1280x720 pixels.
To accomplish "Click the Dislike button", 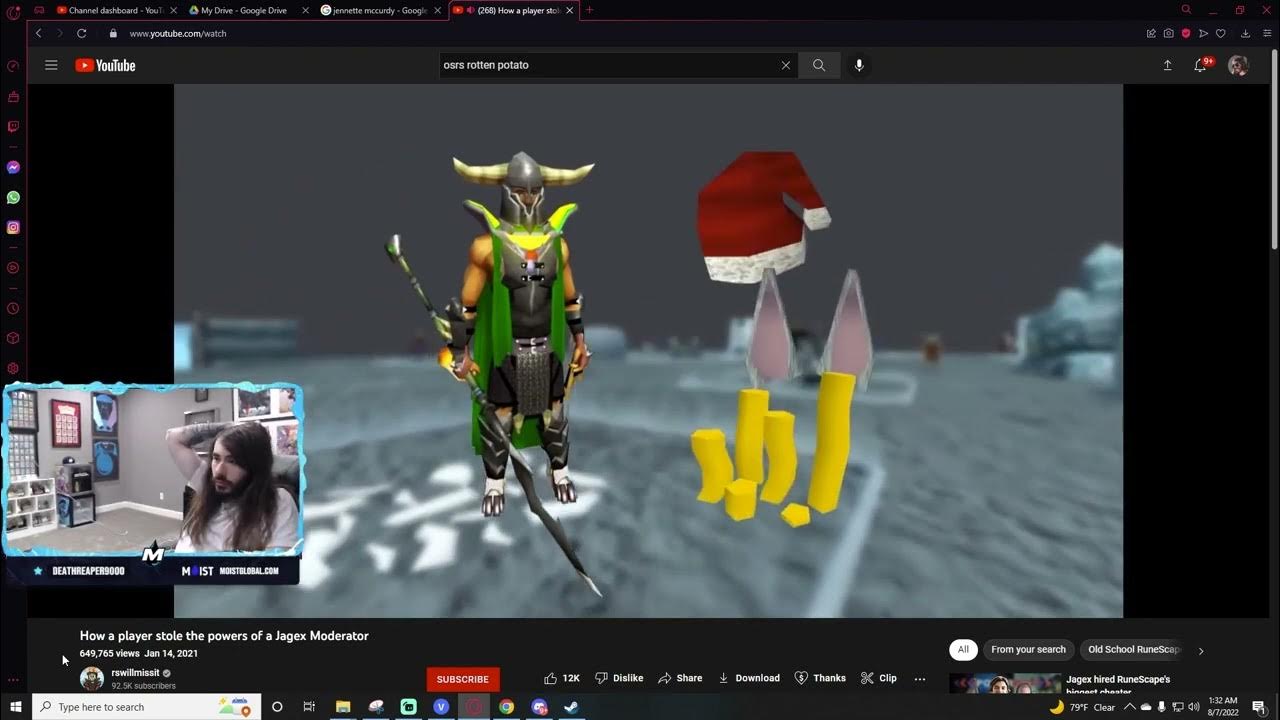I will click(x=619, y=678).
